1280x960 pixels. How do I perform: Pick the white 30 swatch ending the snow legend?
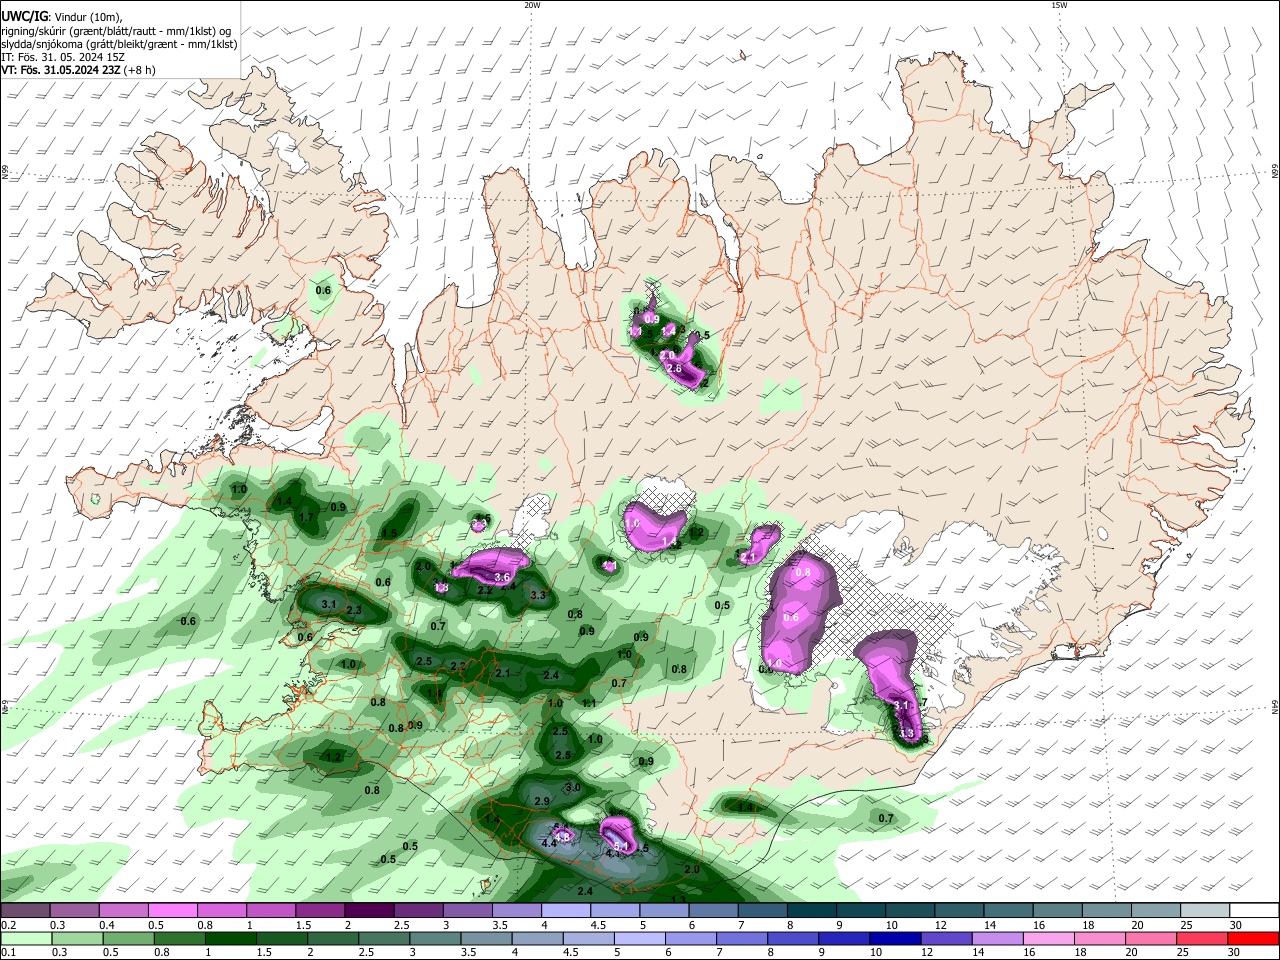[x=1254, y=910]
